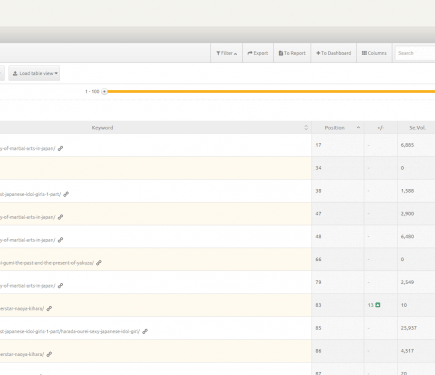
Task: Select the search volume 4,517 cell
Action: (x=416, y=351)
